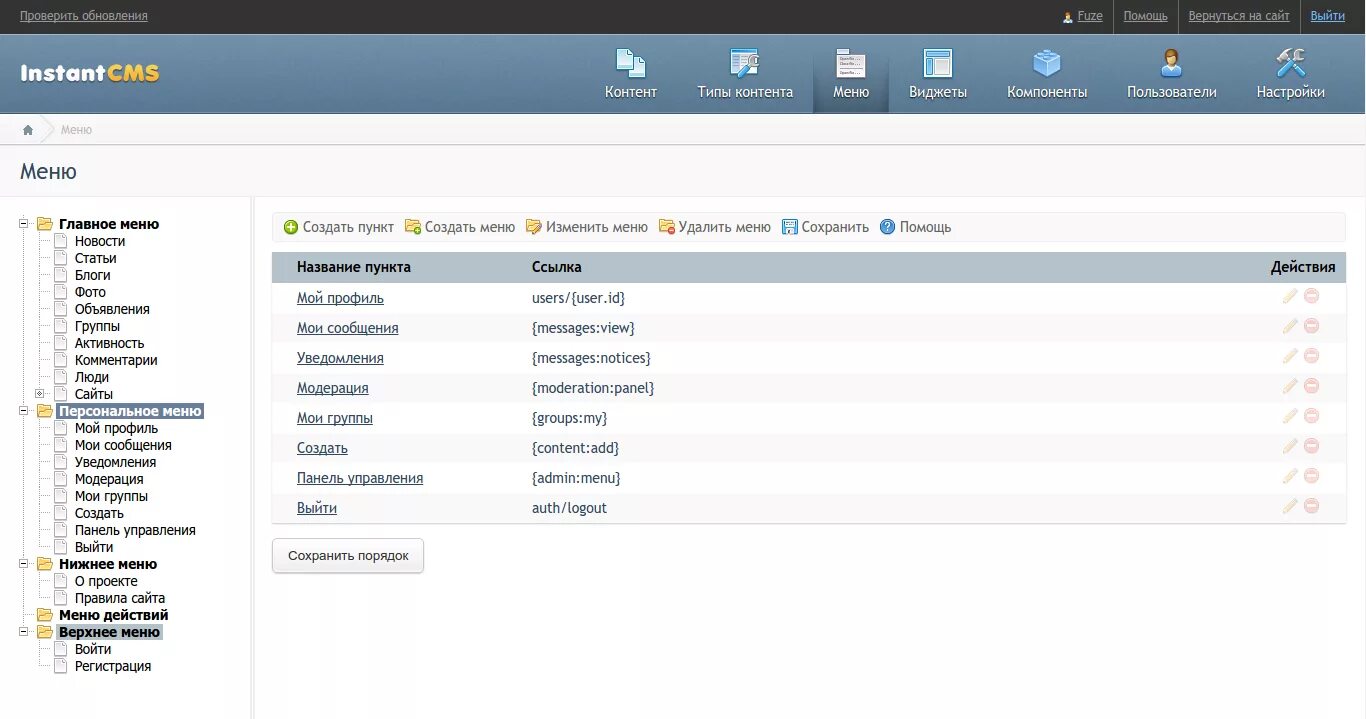
Task: Select Объявления in the tree
Action: click(112, 309)
